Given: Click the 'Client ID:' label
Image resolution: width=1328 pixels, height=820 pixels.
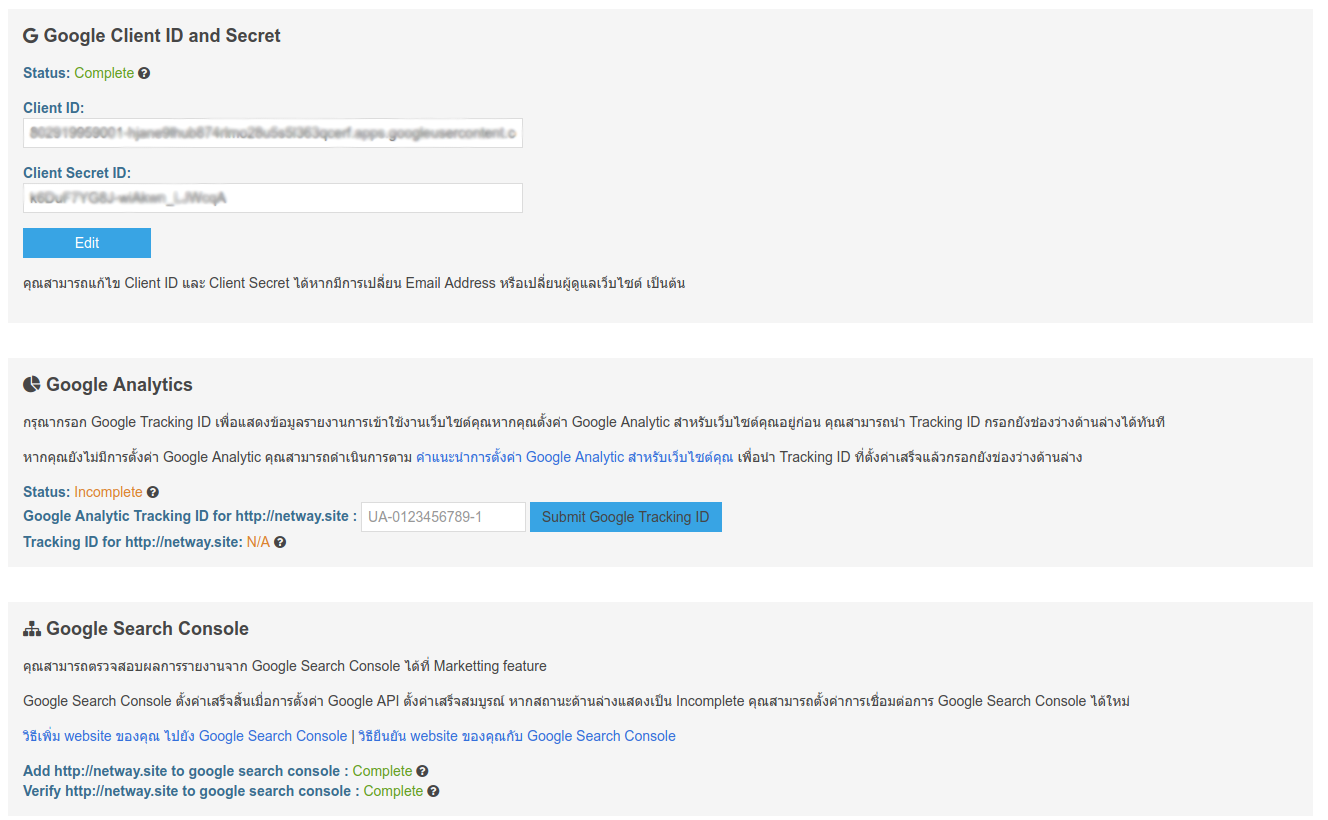Looking at the screenshot, I should pos(54,108).
